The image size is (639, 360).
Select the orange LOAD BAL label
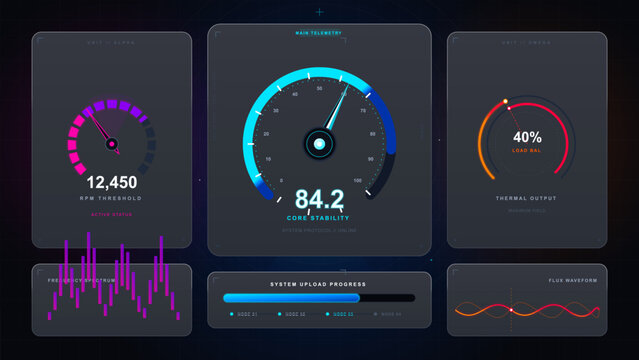pos(527,150)
